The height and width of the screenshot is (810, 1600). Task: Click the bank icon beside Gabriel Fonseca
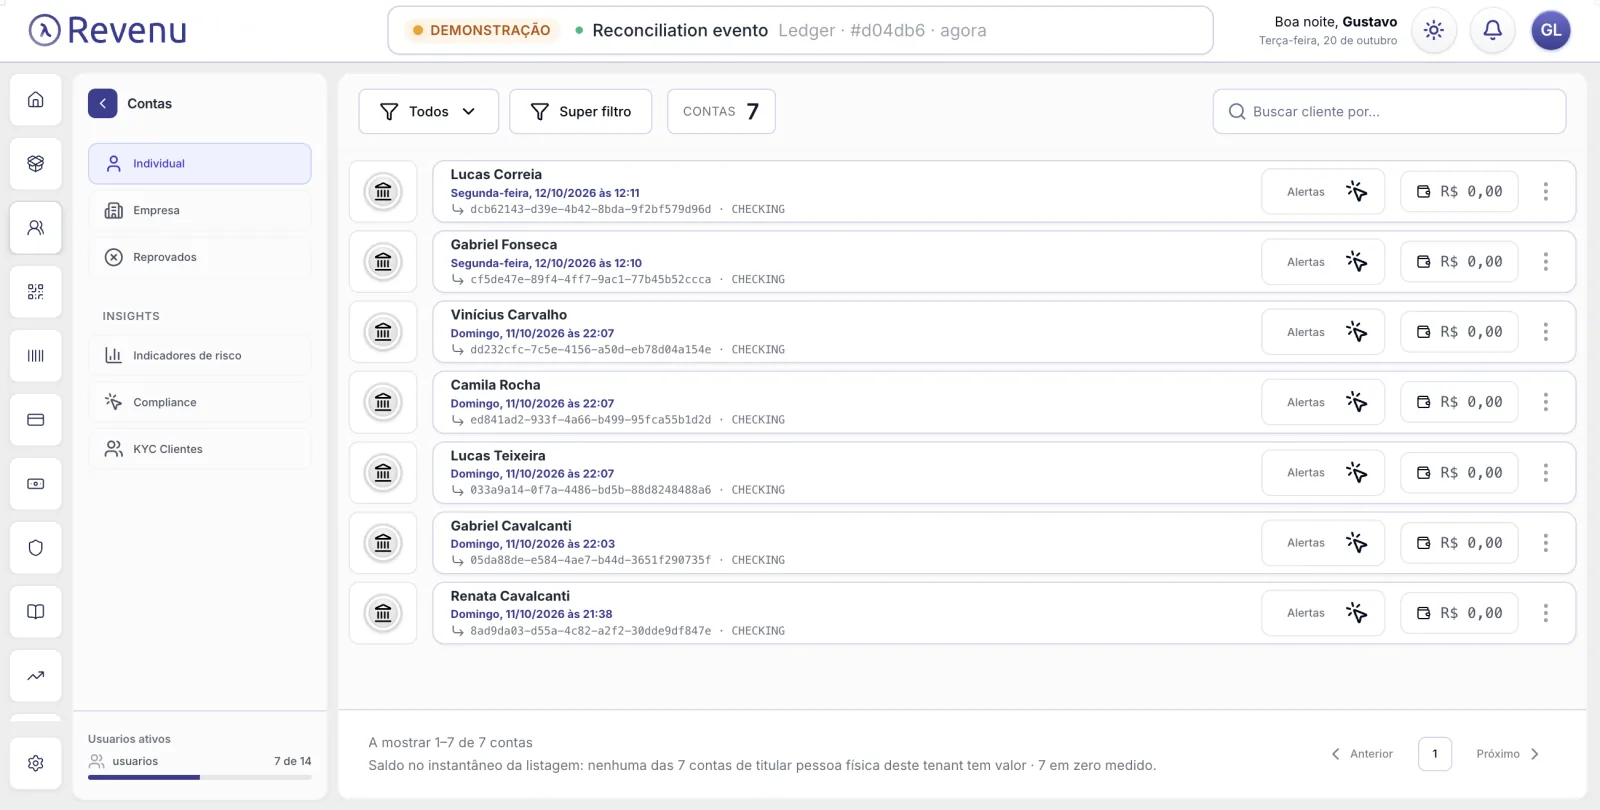tap(383, 262)
